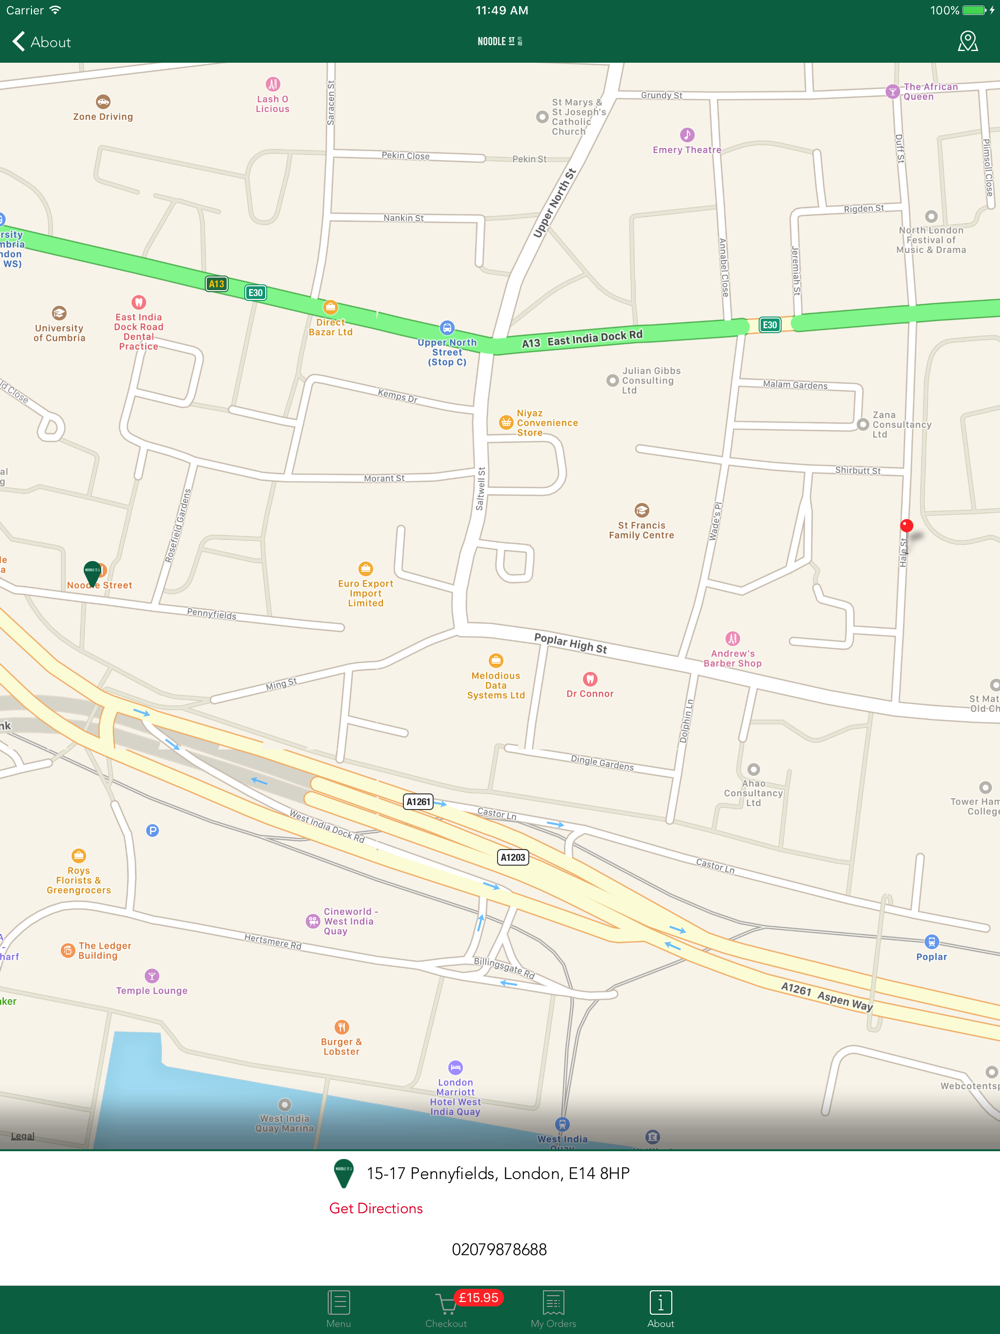The height and width of the screenshot is (1334, 1000).
Task: Tap Upper North Street bus stop icon
Action: [447, 328]
